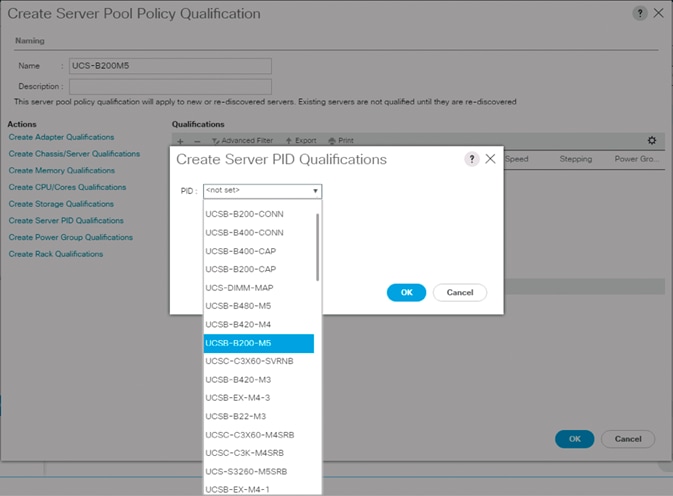
Task: Open Create Rack Qualifications link
Action: coord(56,254)
